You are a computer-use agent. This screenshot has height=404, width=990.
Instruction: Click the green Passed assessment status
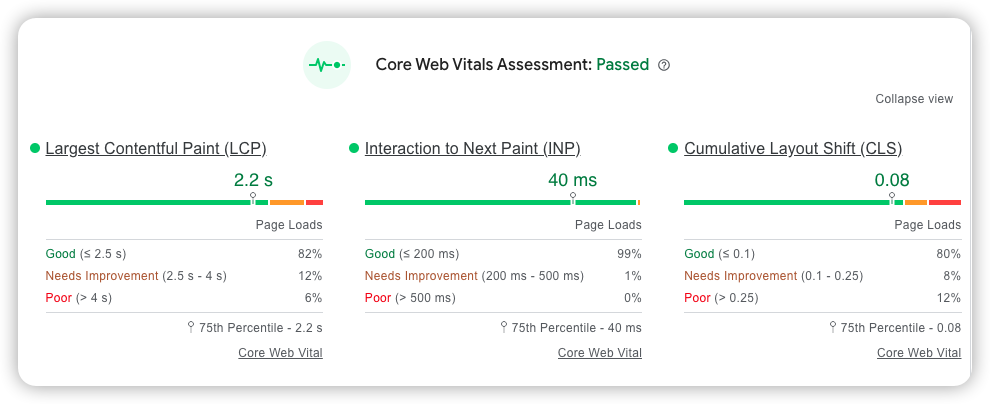tap(622, 65)
